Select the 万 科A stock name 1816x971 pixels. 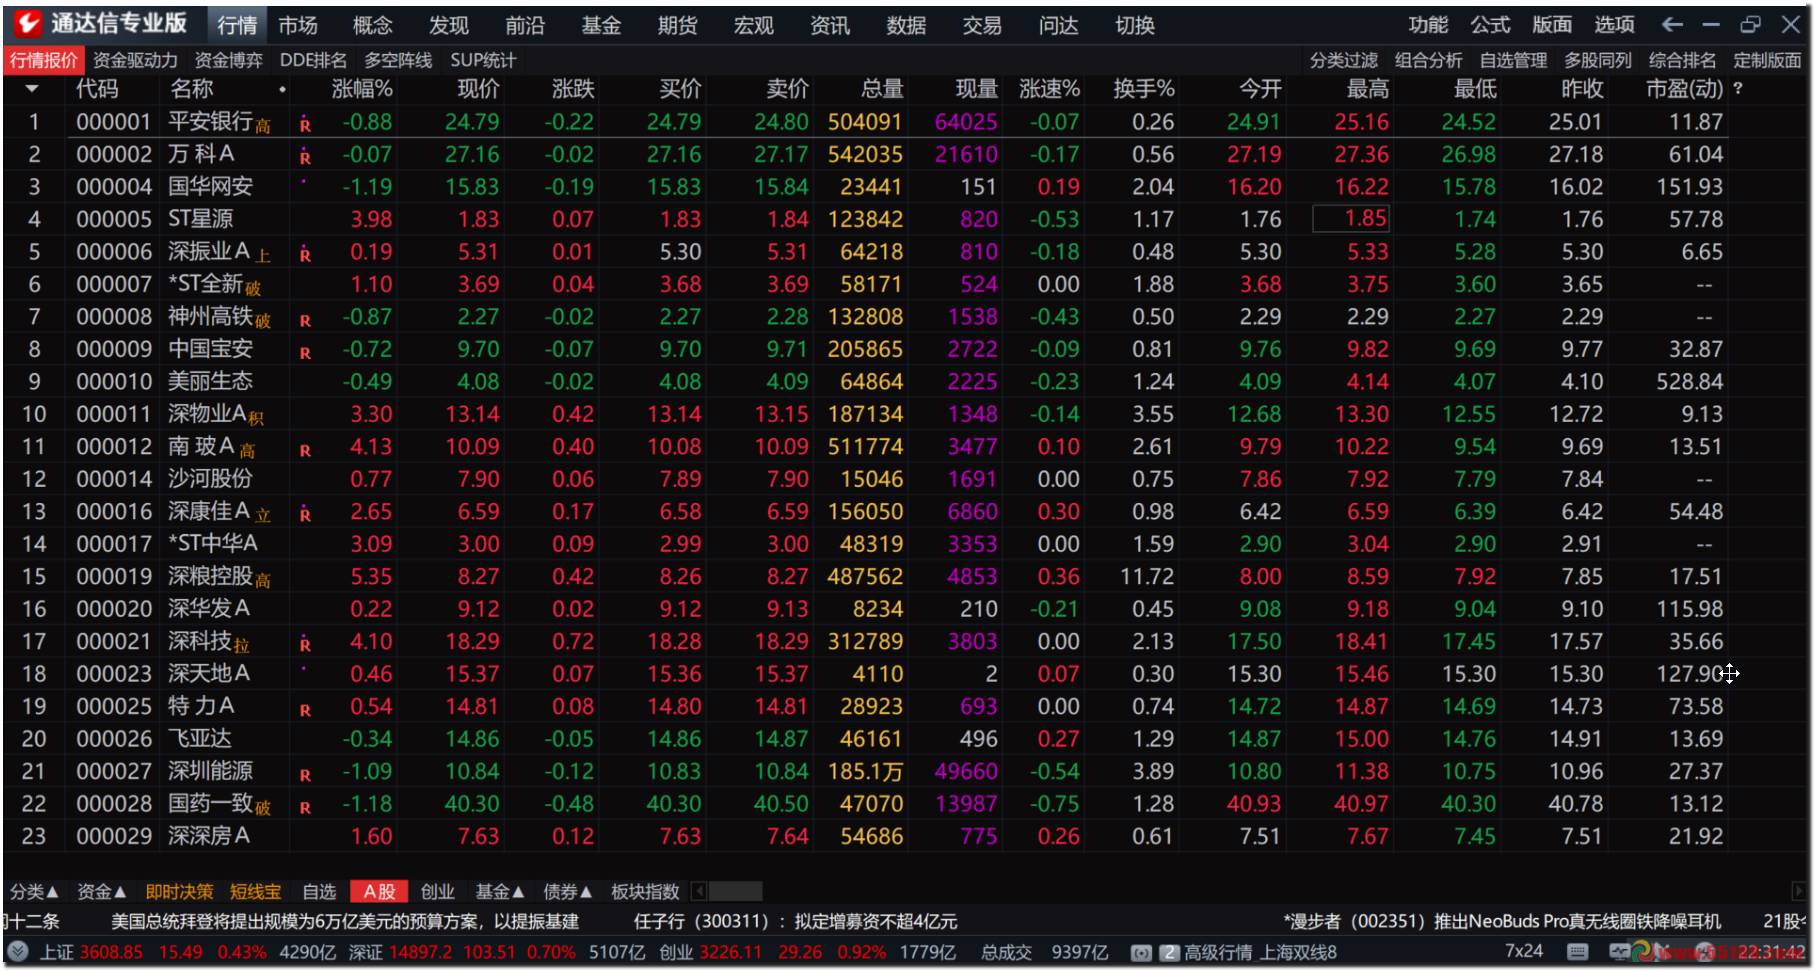click(201, 154)
